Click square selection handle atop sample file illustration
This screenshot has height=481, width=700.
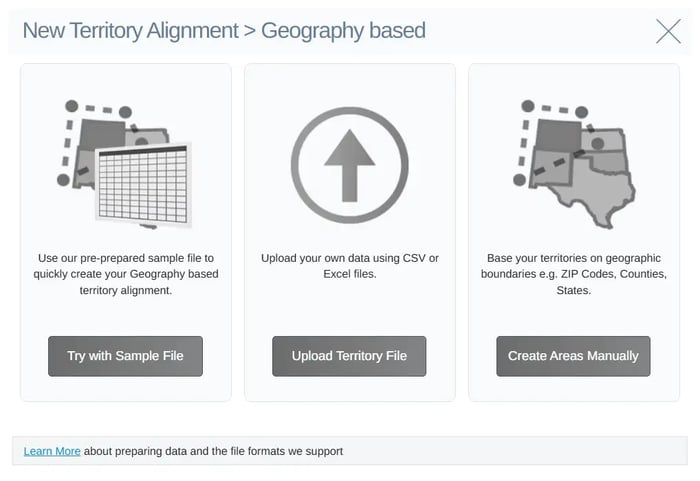[x=71, y=106]
